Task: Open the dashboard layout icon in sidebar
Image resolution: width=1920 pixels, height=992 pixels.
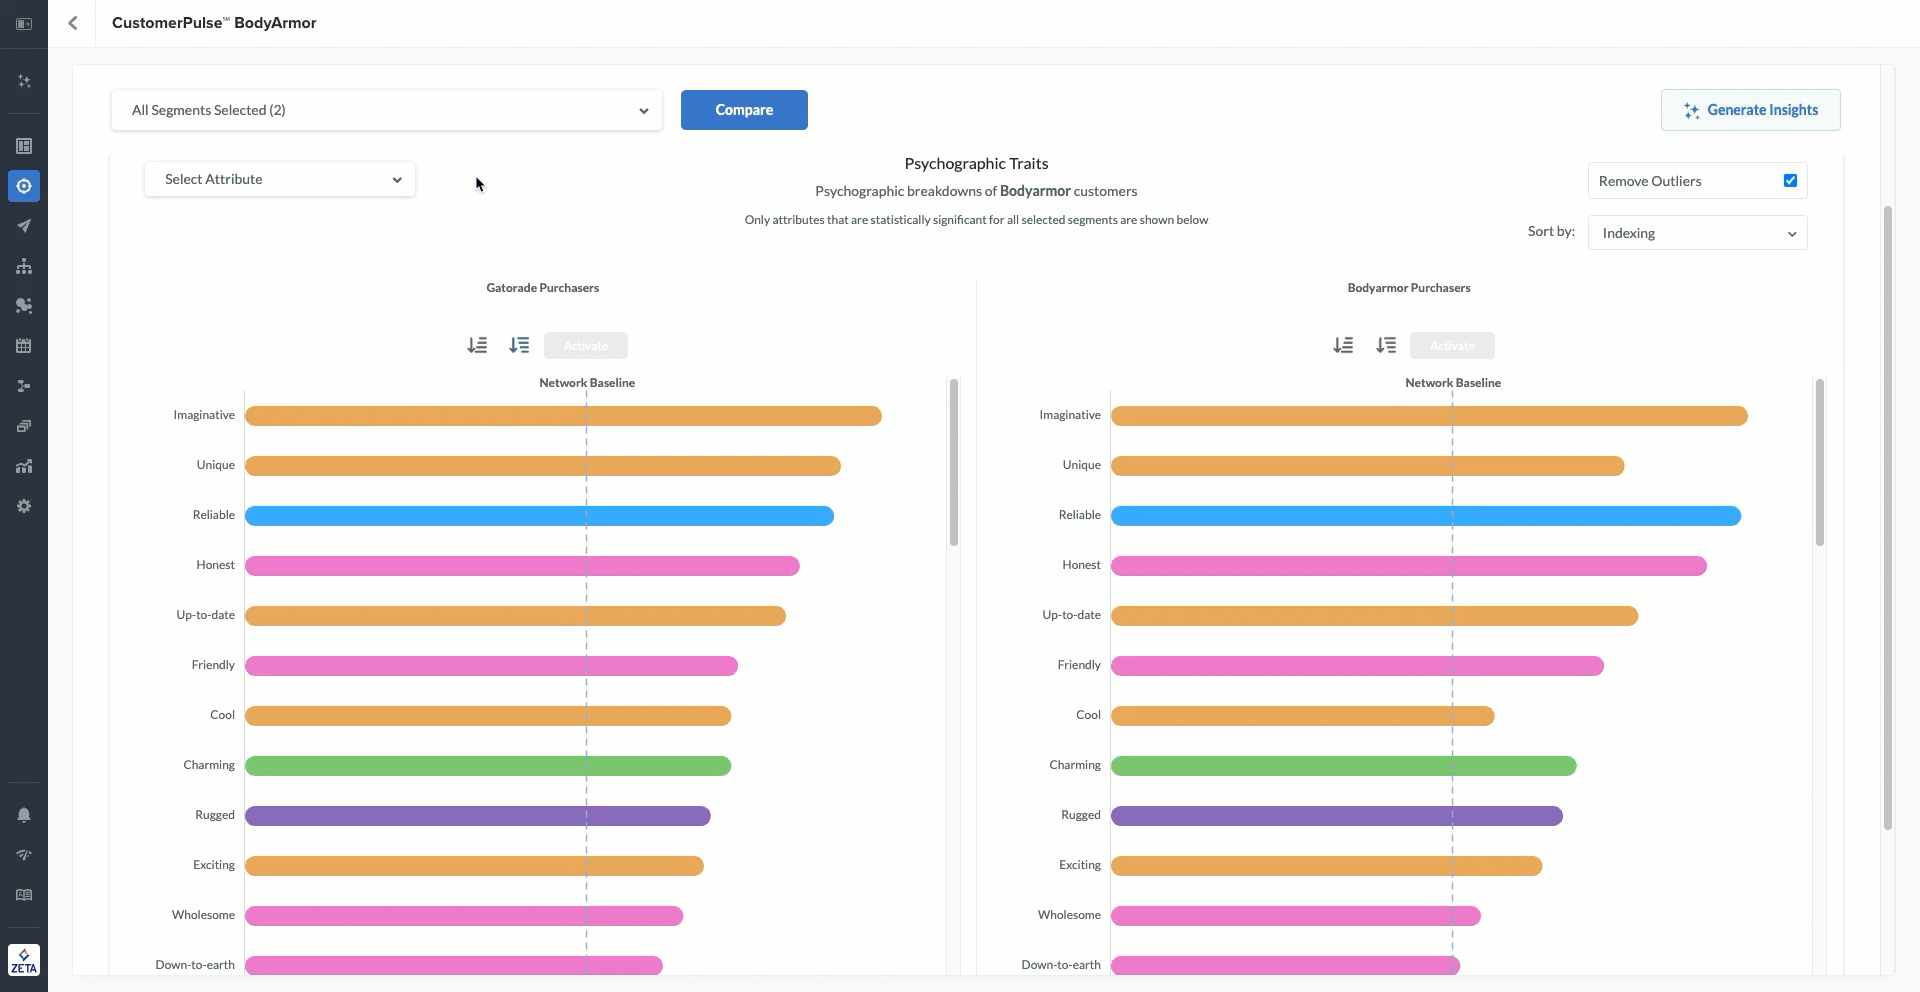Action: (x=24, y=146)
